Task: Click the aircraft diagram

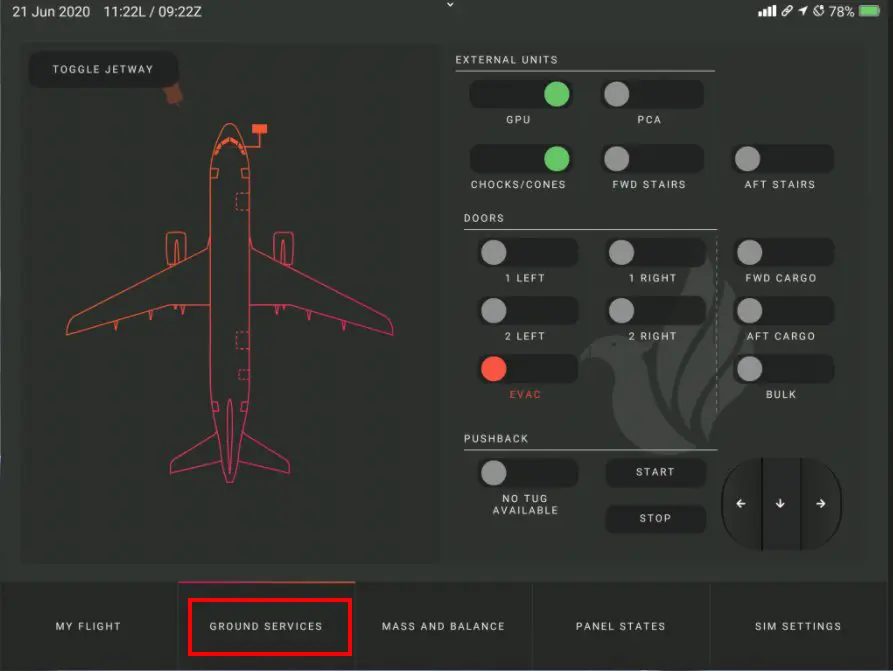Action: click(x=230, y=303)
